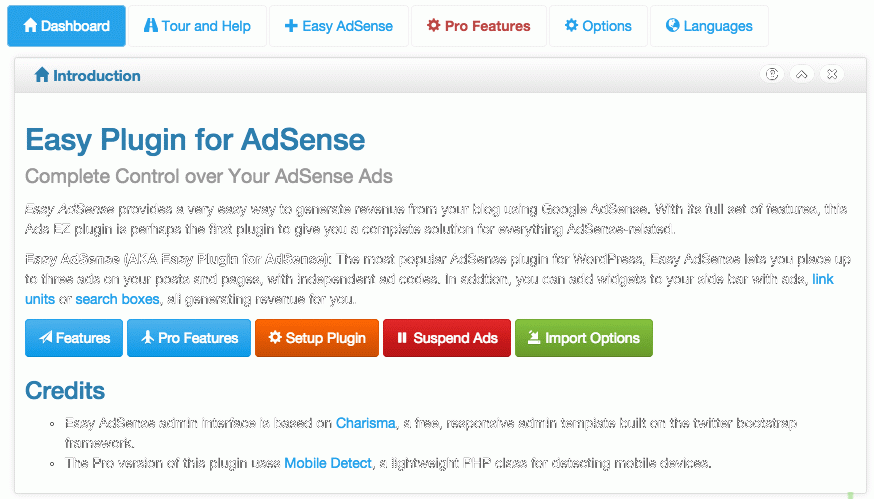The image size is (874, 499).
Task: Click the gear icon on Options tab
Action: [571, 25]
